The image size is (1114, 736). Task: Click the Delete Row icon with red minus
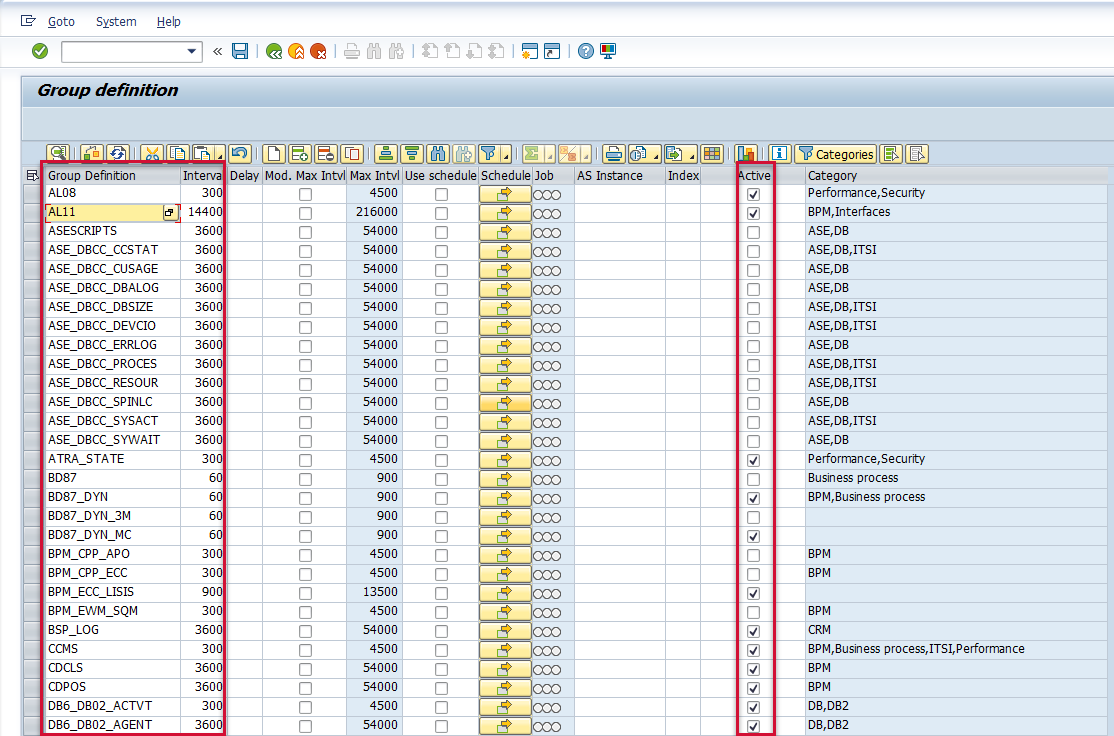tap(325, 154)
